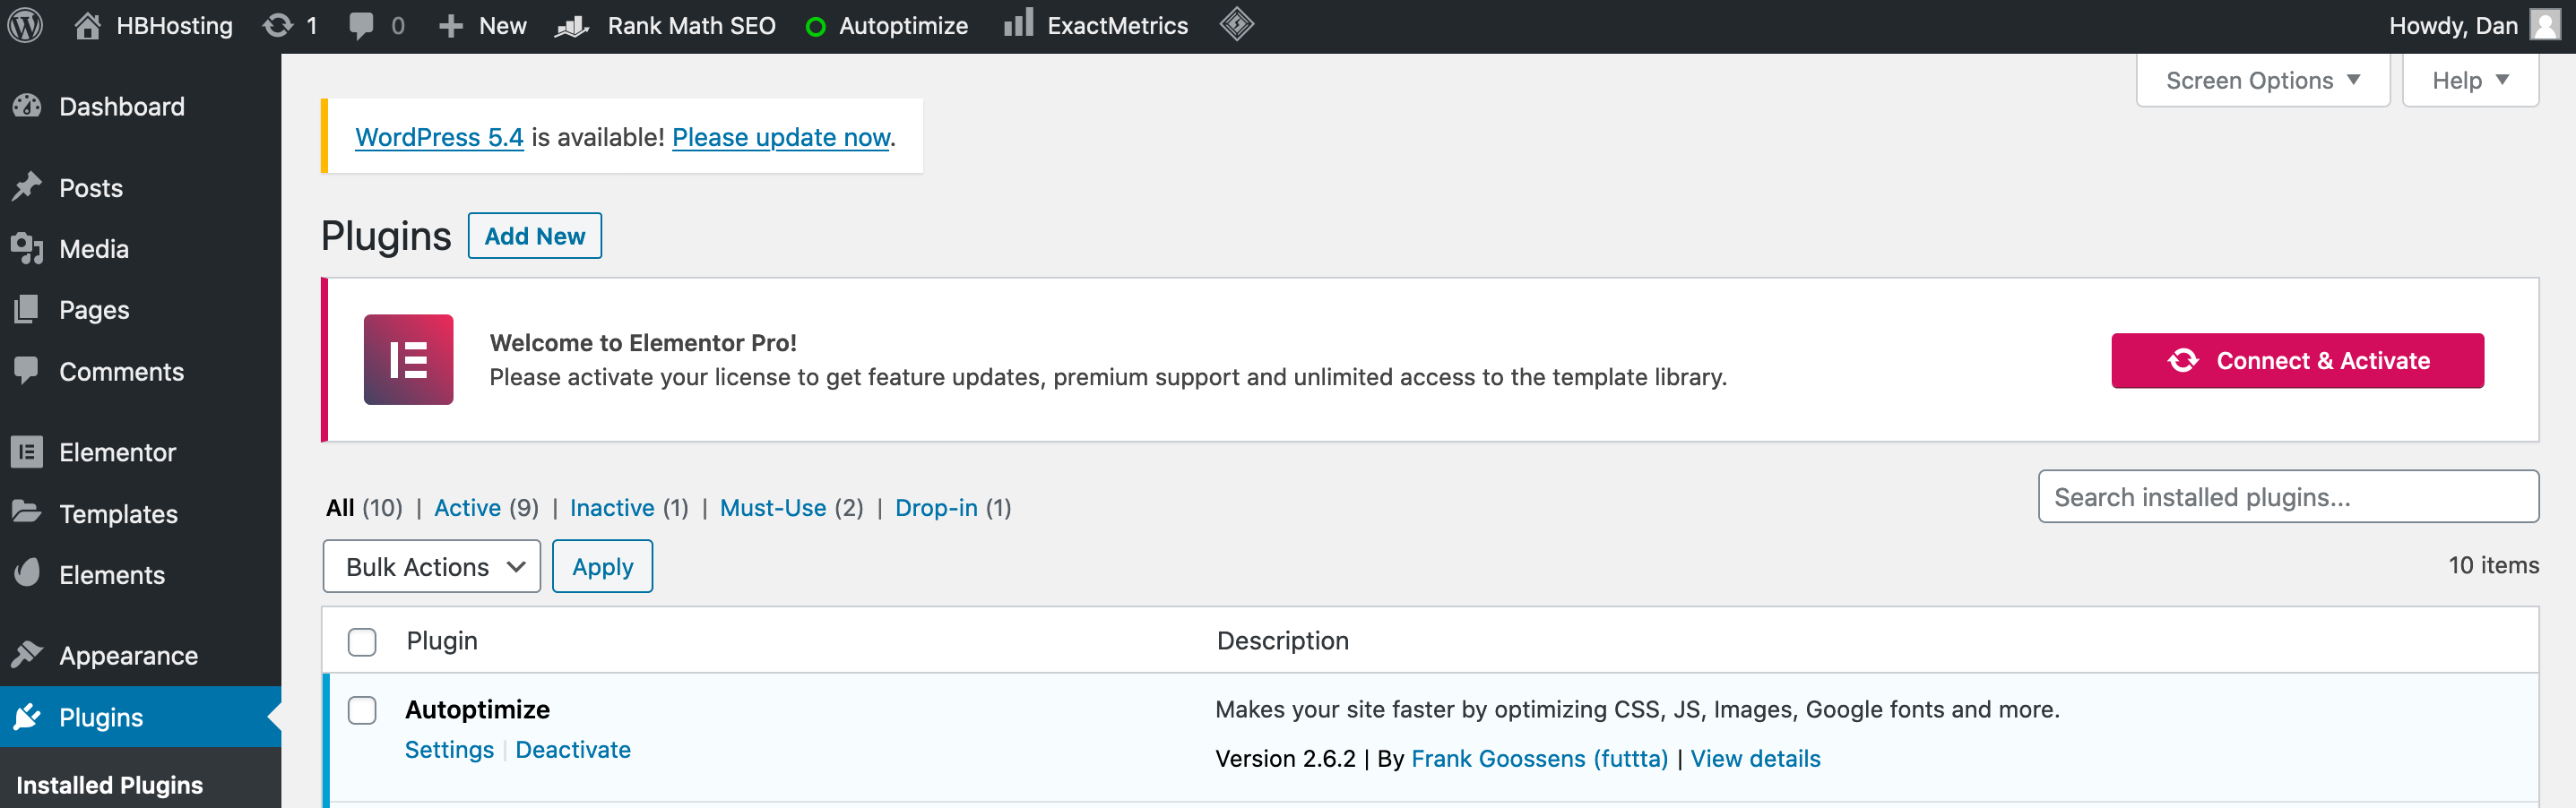
Task: Check the Autoptimize plugin checkbox
Action: [x=362, y=710]
